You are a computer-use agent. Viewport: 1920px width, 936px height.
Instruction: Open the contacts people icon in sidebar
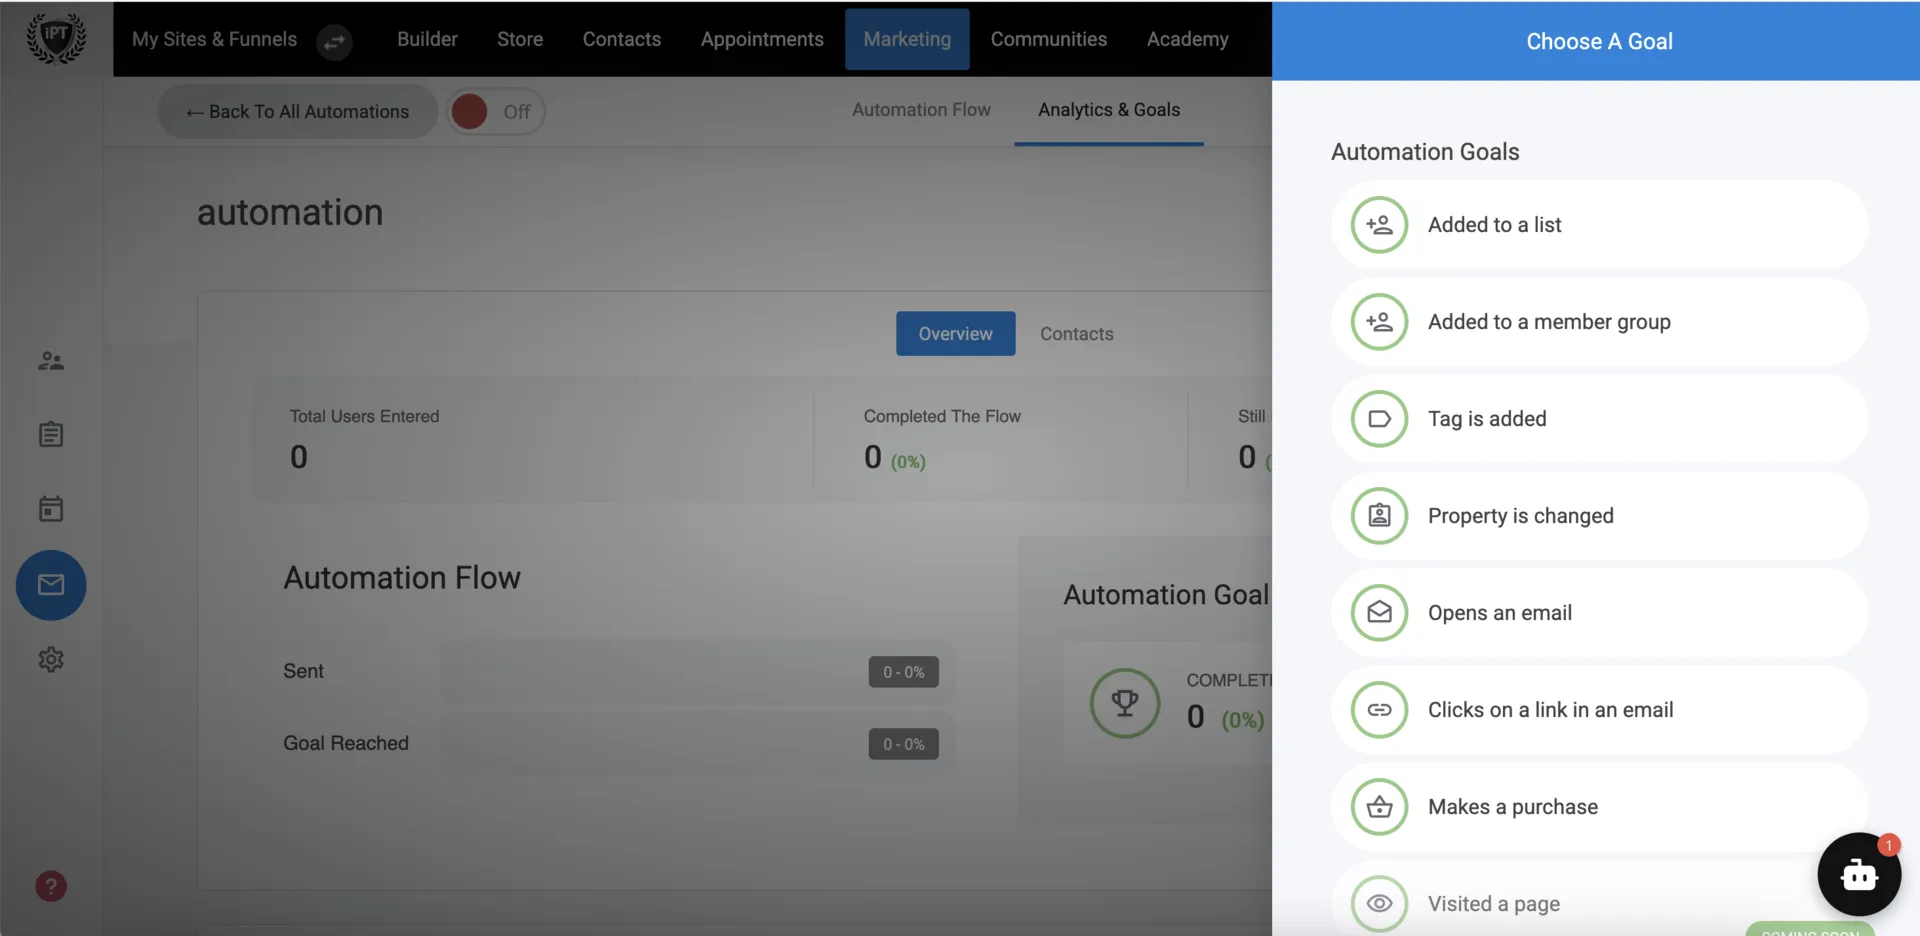(51, 361)
